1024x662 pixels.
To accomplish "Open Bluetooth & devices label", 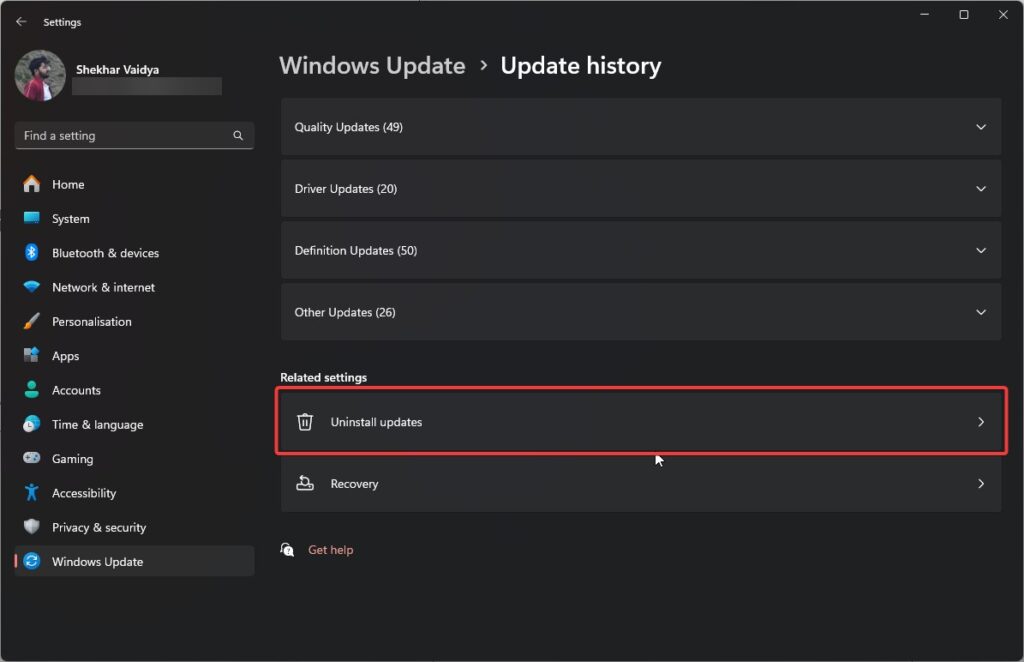I will 105,253.
